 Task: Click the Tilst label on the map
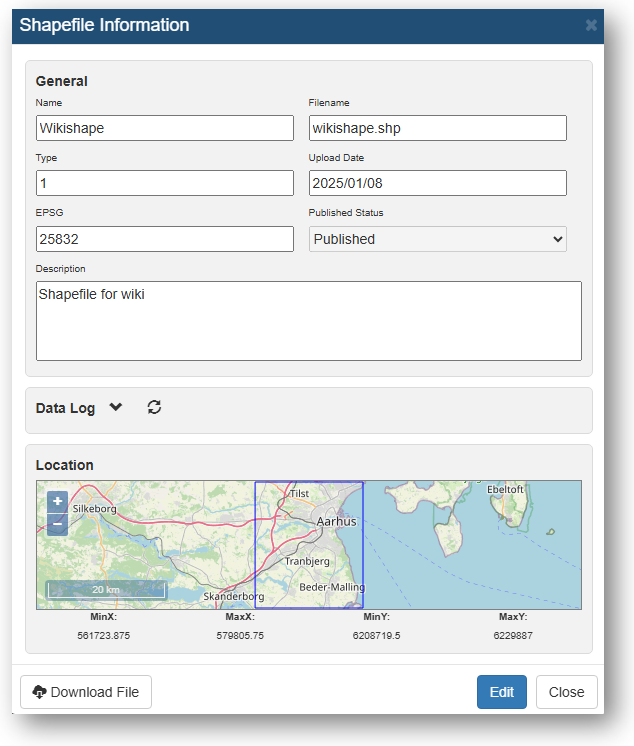point(300,494)
